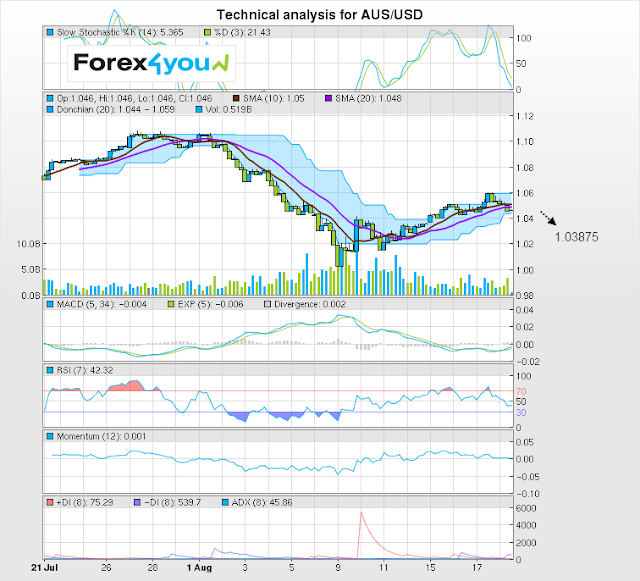Click the ADX (8) blue legend square
Viewport: 640px width, 581px height.
click(225, 503)
